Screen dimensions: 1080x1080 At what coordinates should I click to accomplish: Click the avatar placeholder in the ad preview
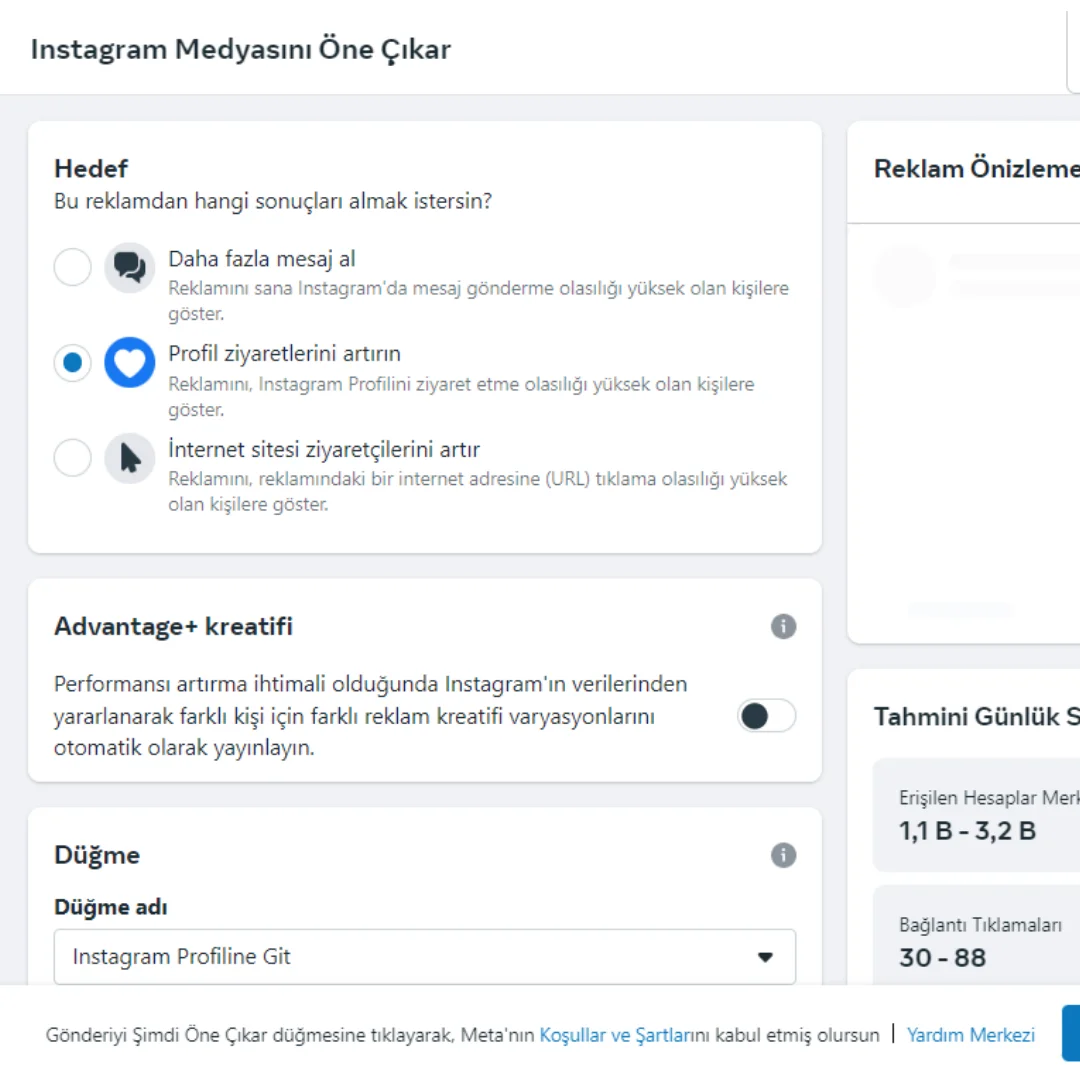905,276
